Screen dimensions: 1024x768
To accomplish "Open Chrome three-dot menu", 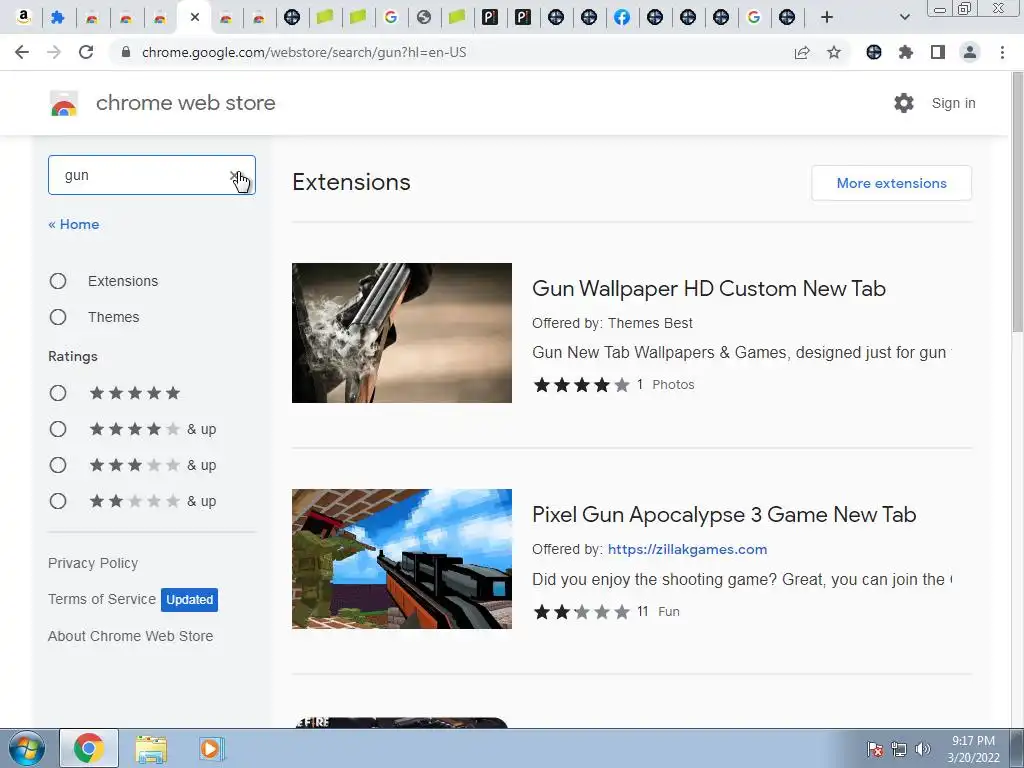I will (x=1002, y=52).
